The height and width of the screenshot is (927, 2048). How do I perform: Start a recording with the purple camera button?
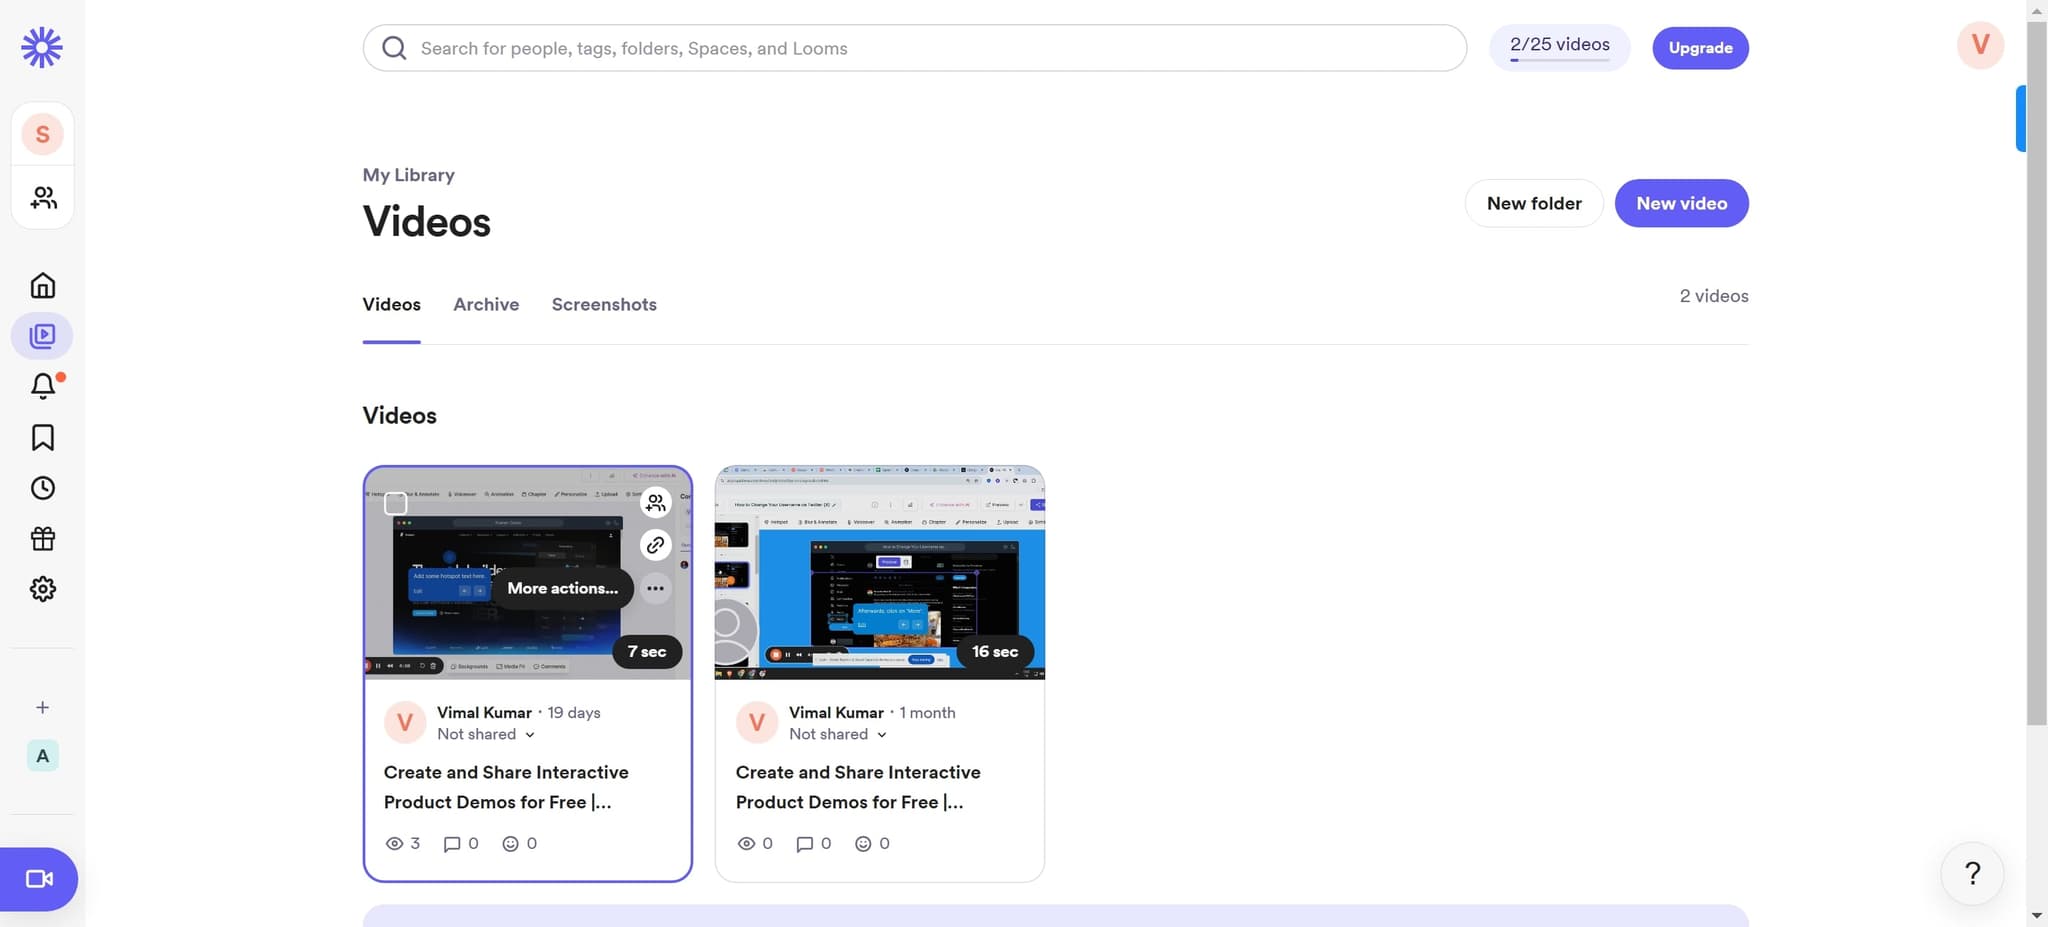40,879
